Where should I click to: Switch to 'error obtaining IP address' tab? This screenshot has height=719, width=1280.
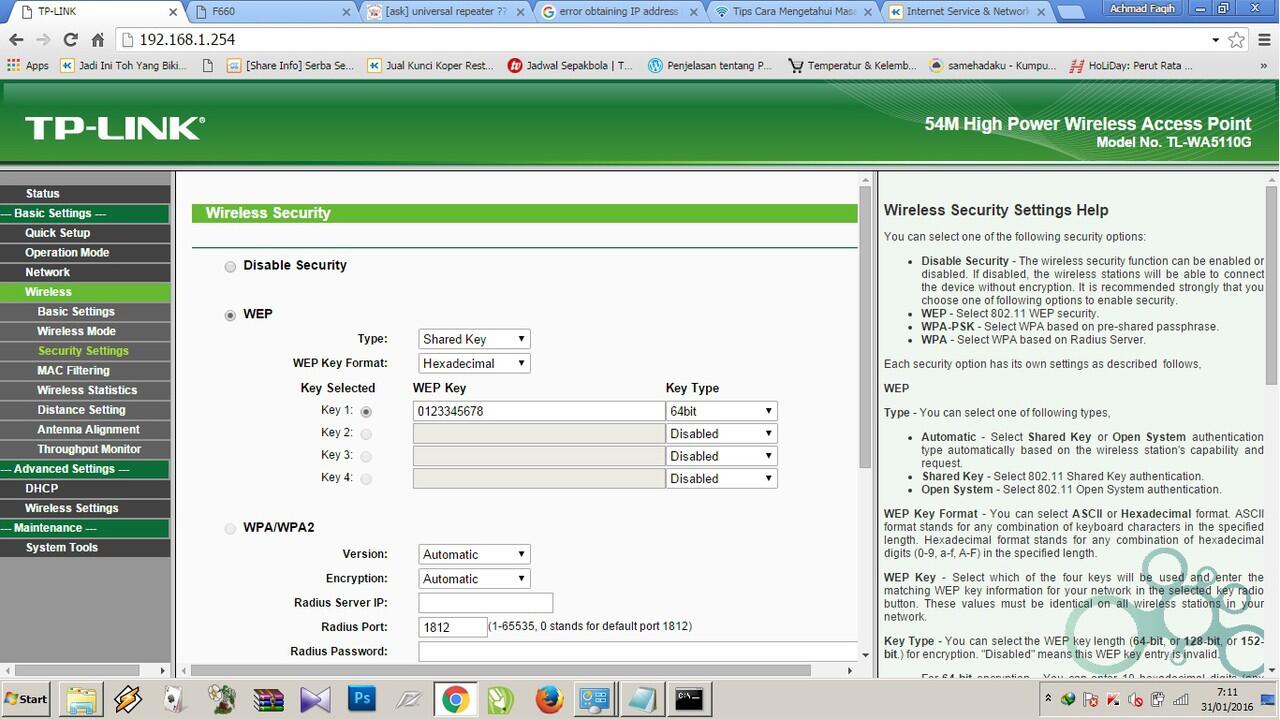[618, 12]
